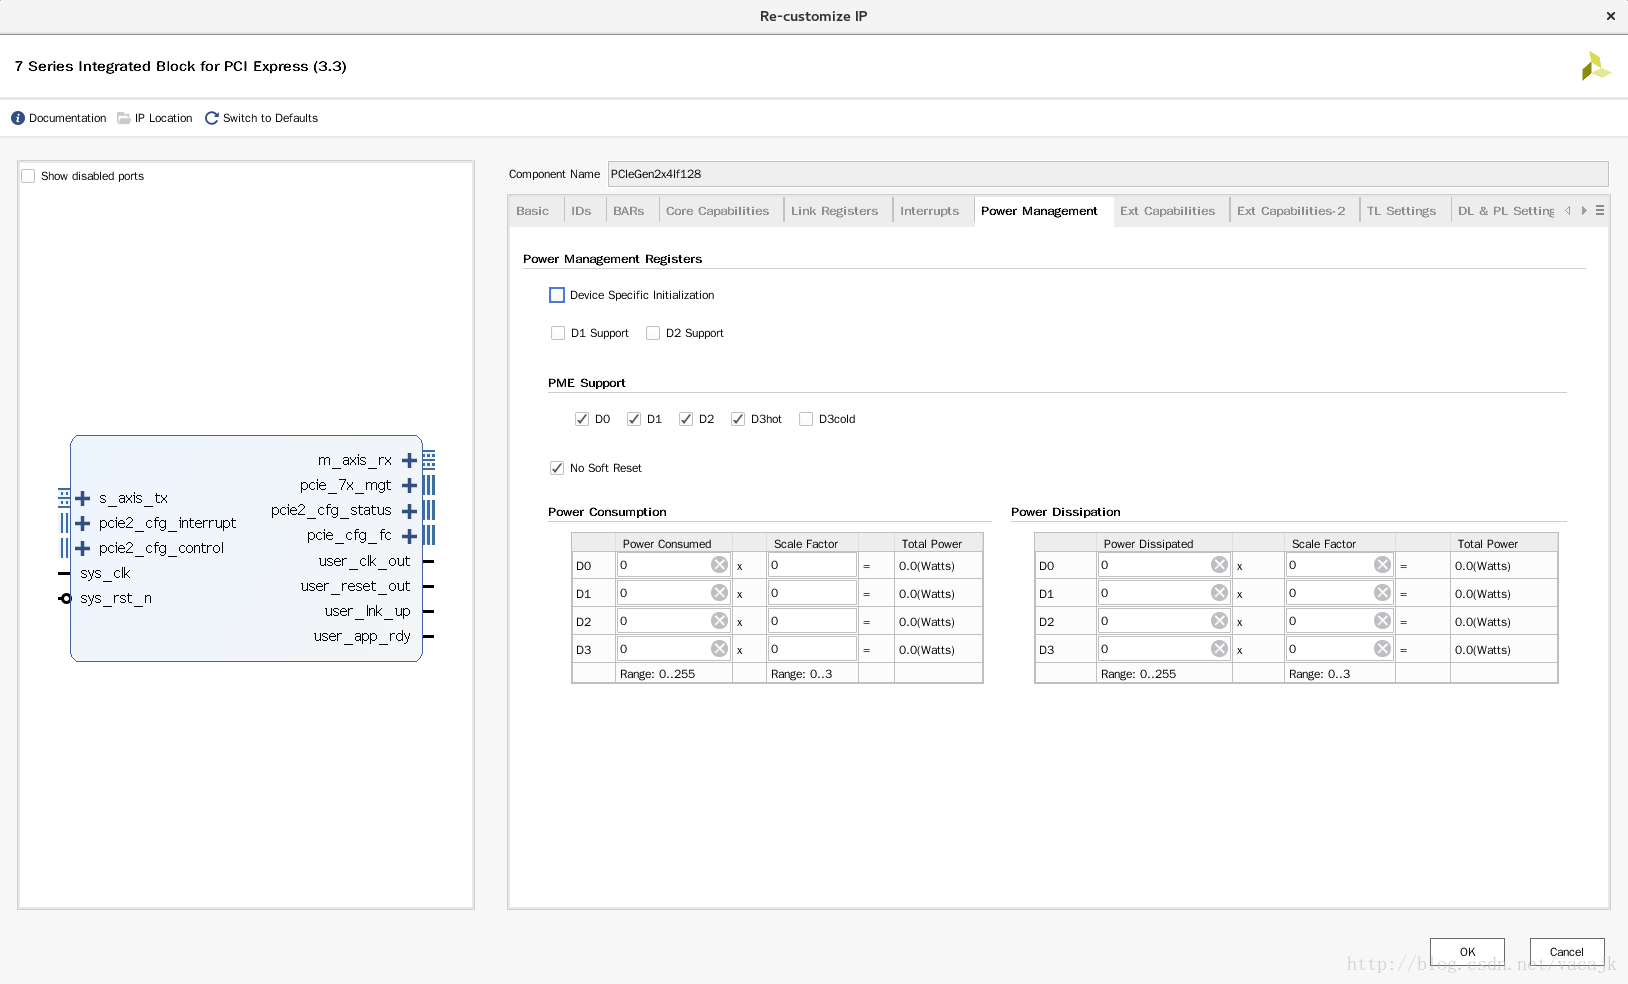
Task: Click the Component Name field
Action: (x=1108, y=174)
